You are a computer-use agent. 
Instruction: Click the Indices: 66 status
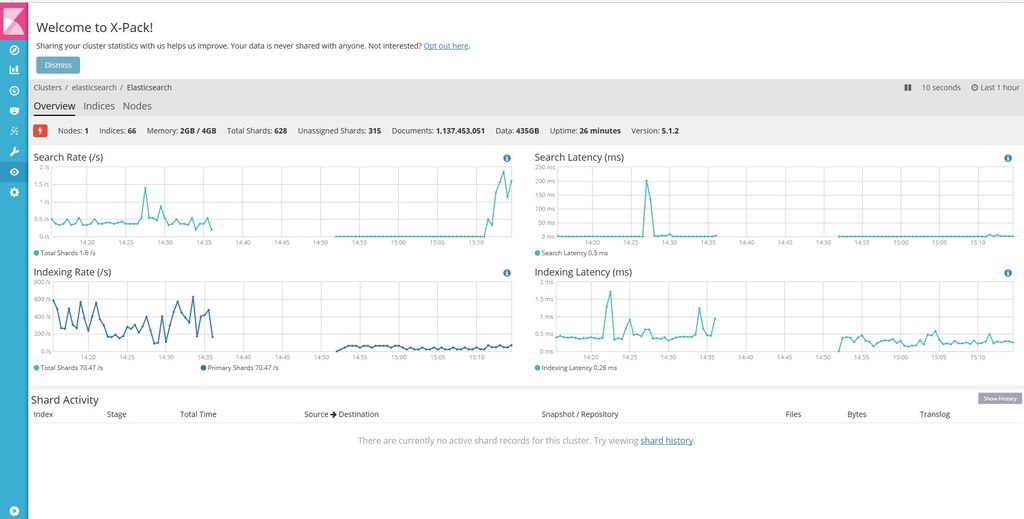click(x=118, y=131)
